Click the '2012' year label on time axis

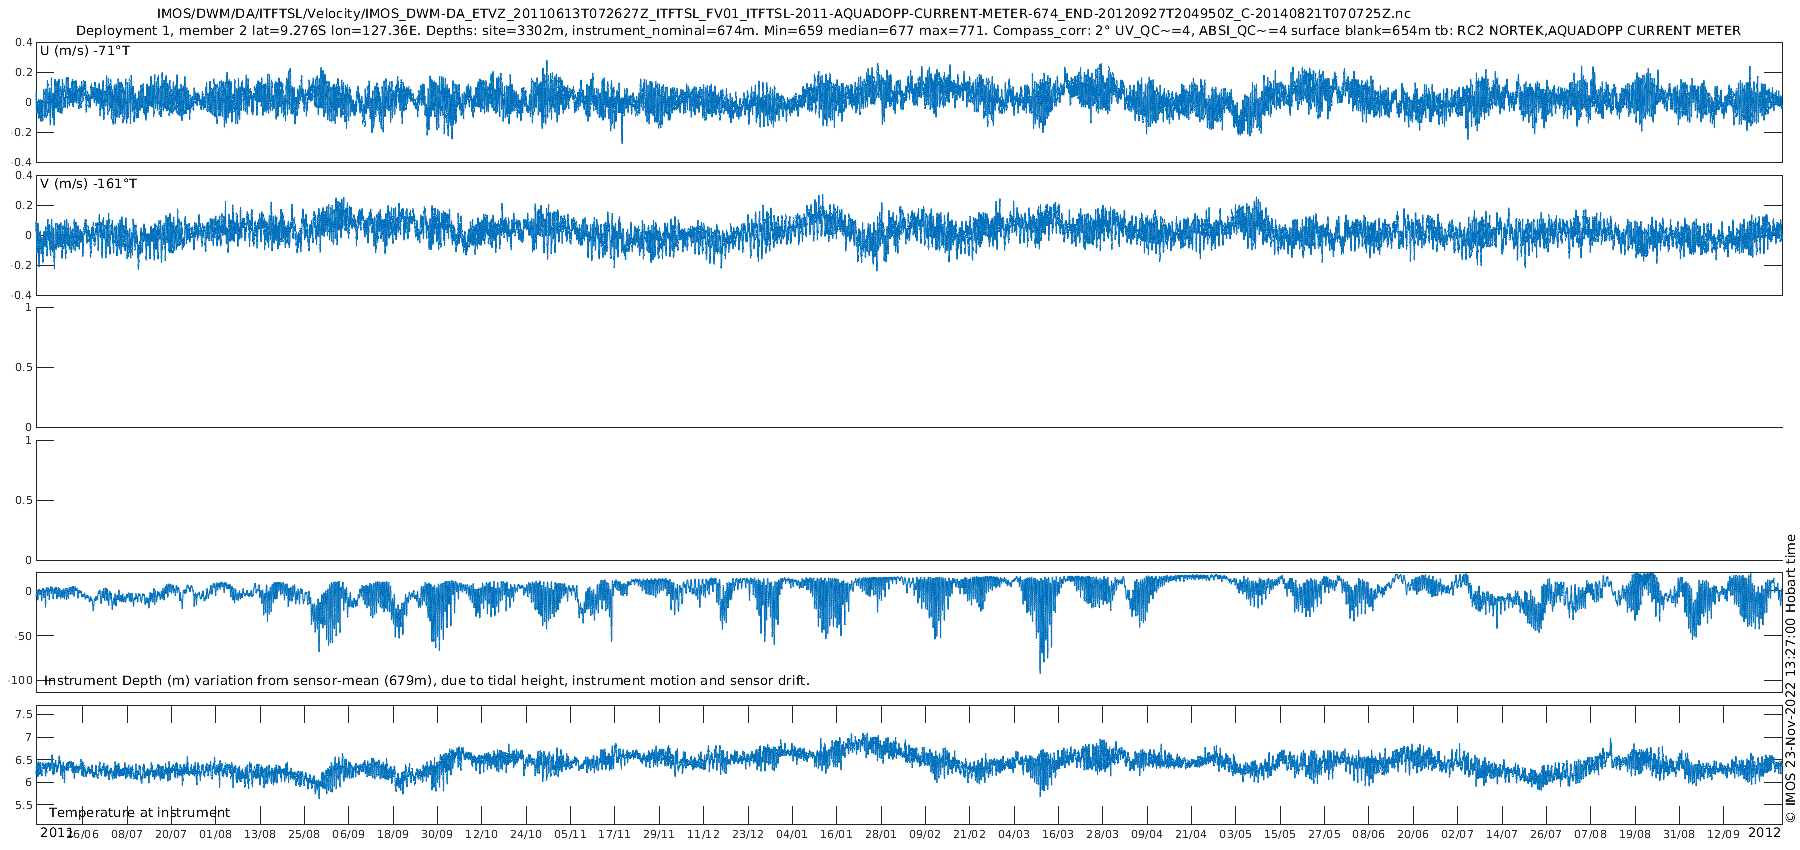tap(1764, 832)
